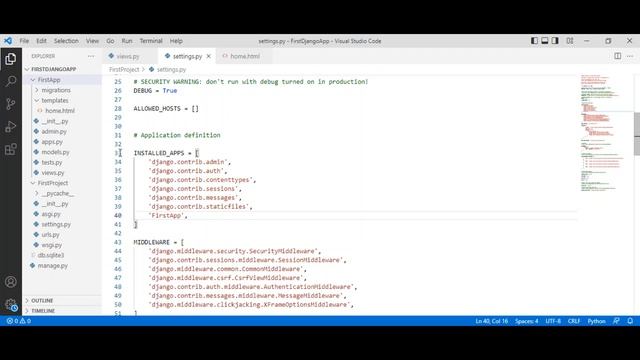The width and height of the screenshot is (640, 360).
Task: Open models.py in the explorer
Action: tap(55, 152)
